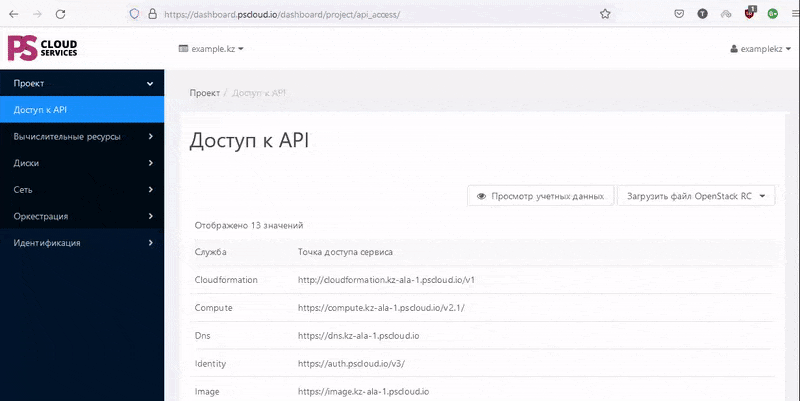Viewport: 800px width, 401px height.
Task: Click the padlock site security icon
Action: pos(152,14)
